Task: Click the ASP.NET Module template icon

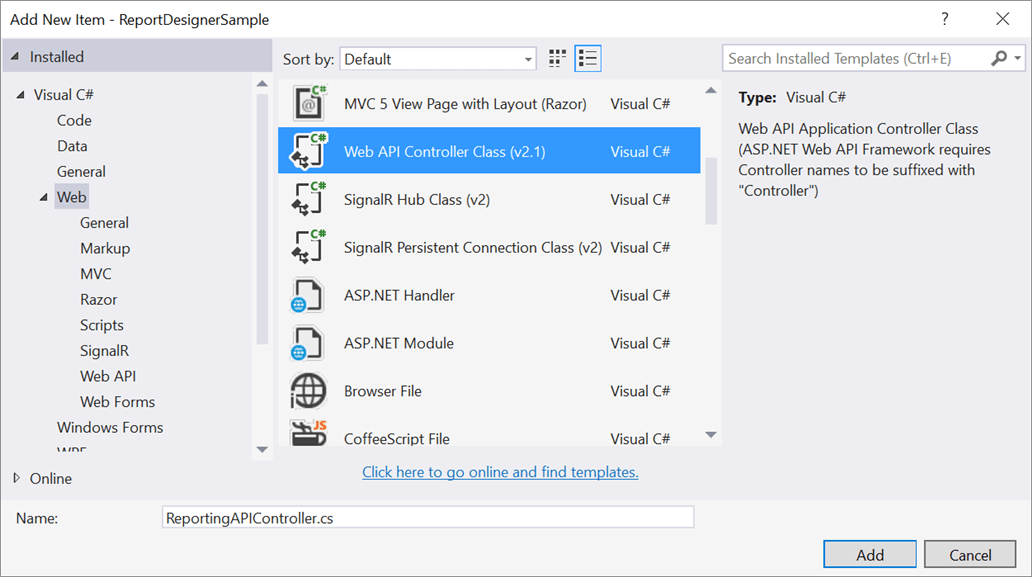Action: pyautogui.click(x=307, y=343)
